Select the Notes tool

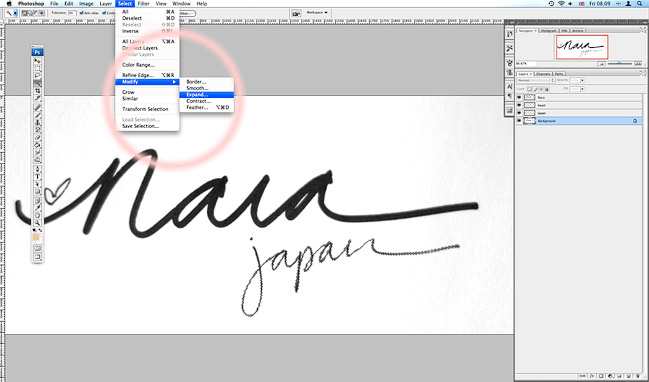click(x=37, y=201)
